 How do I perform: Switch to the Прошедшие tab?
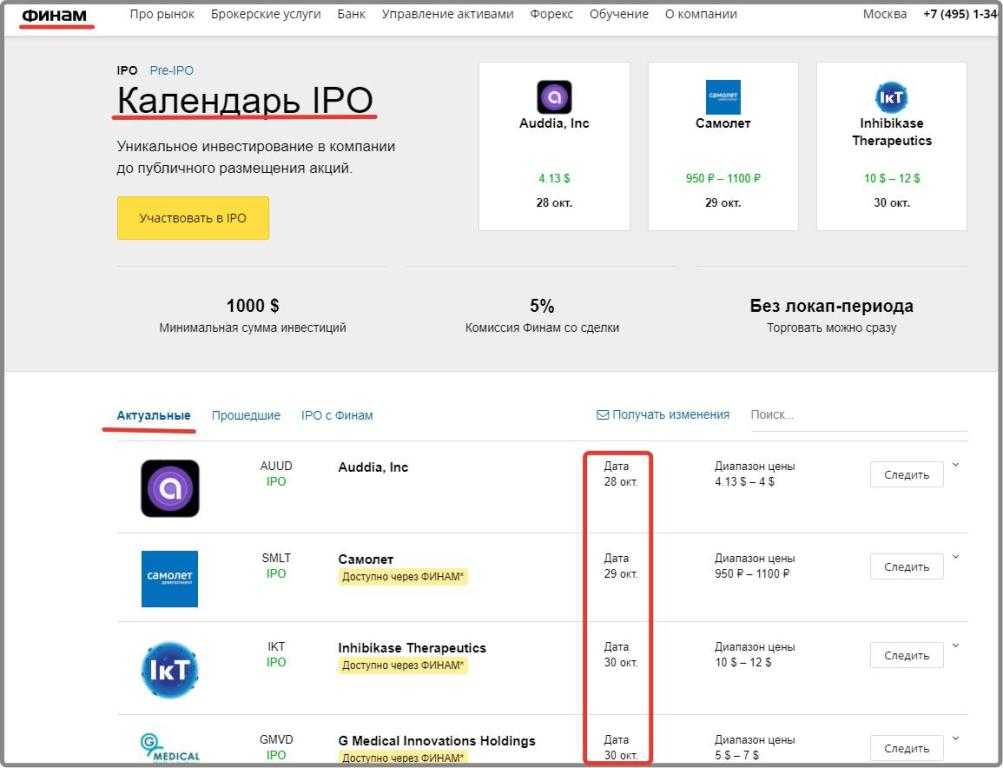246,415
